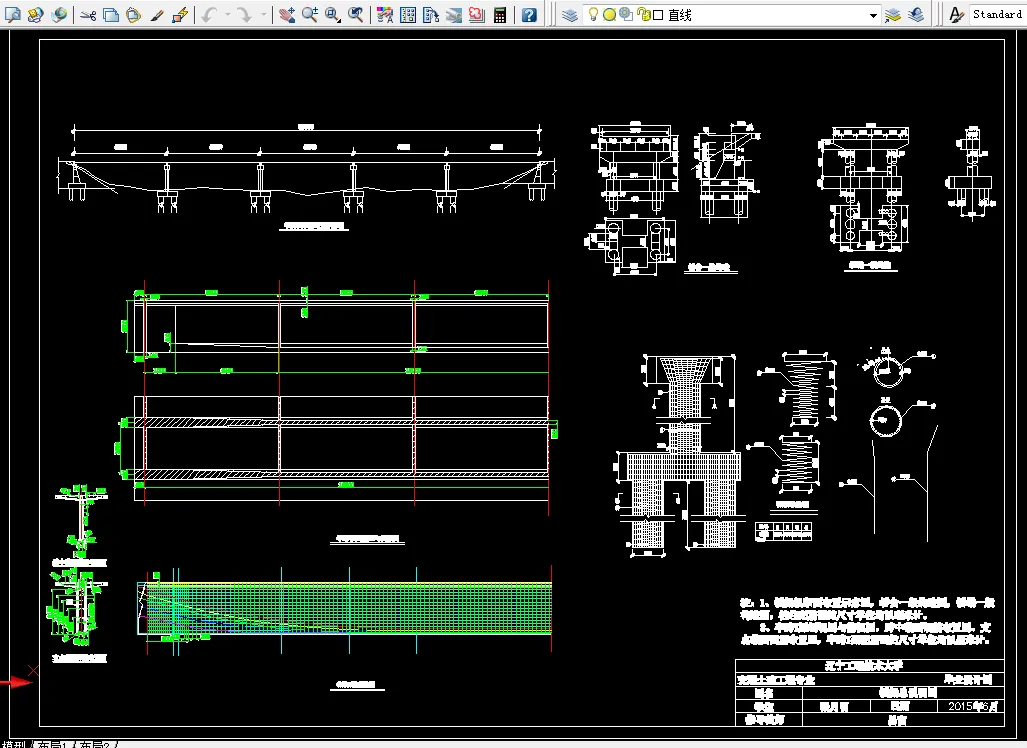
Task: Activate the Match Properties brush
Action: [x=157, y=14]
